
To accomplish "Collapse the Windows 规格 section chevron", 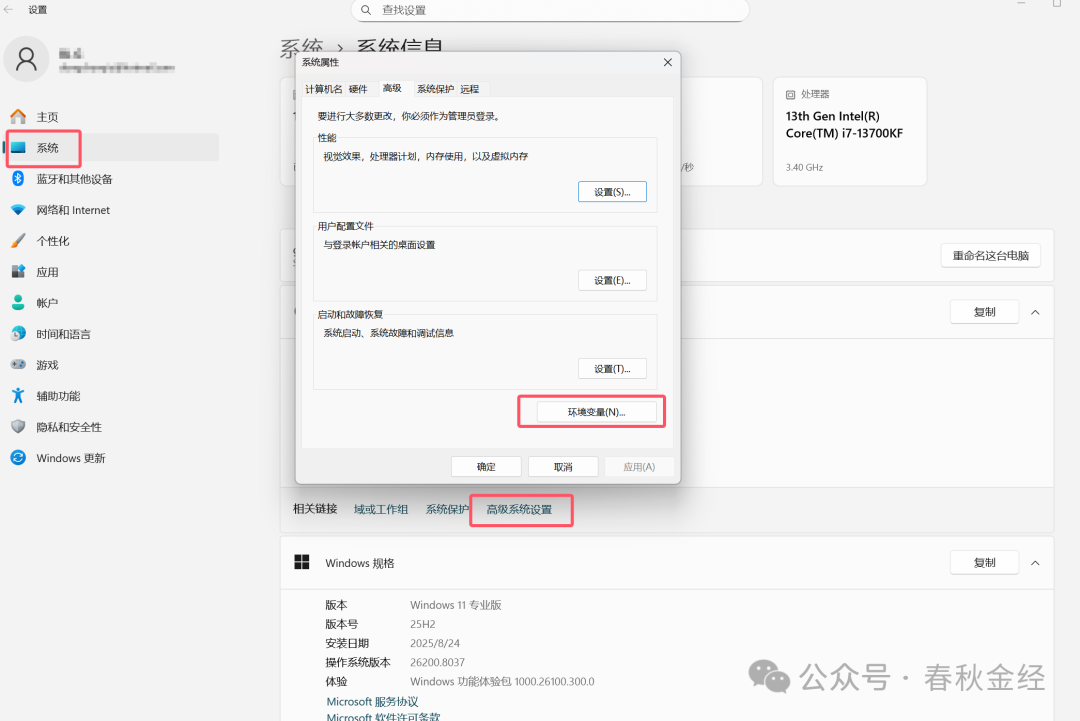I will (1035, 563).
